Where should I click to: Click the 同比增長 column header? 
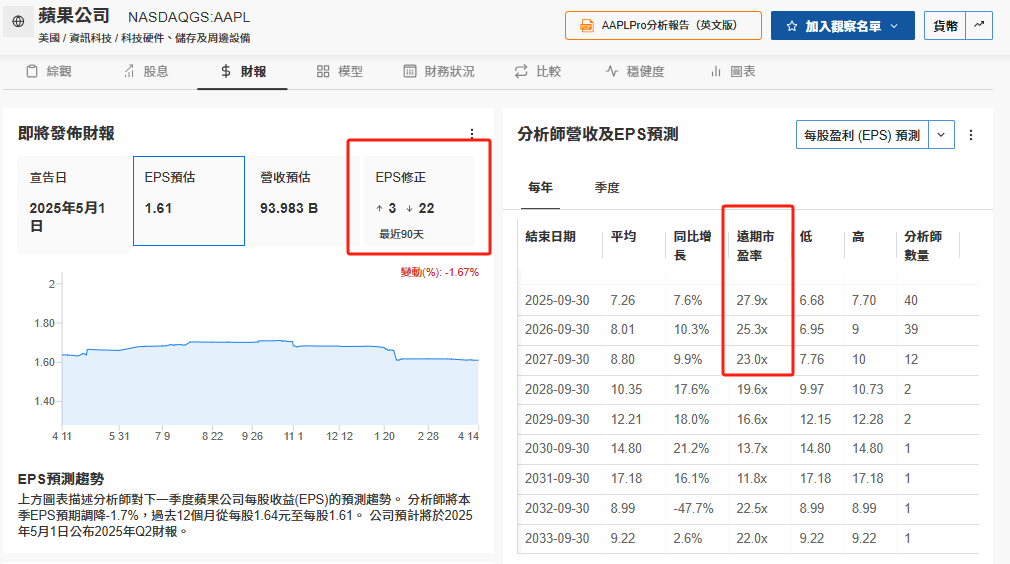tap(692, 246)
